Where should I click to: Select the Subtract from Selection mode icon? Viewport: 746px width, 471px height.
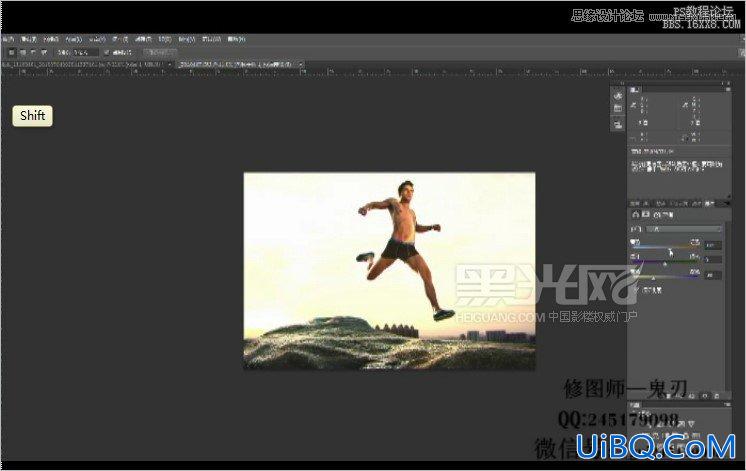pos(33,52)
